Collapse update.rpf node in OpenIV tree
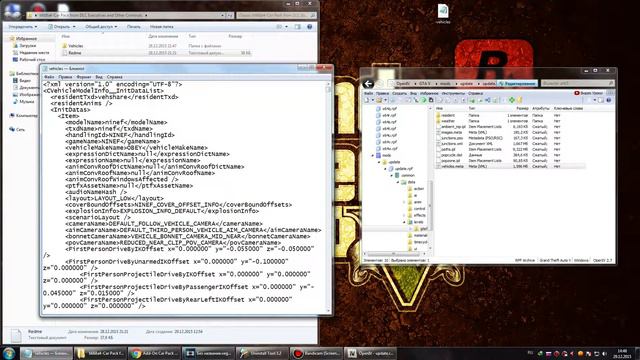The width and height of the screenshot is (640, 360). (385, 169)
